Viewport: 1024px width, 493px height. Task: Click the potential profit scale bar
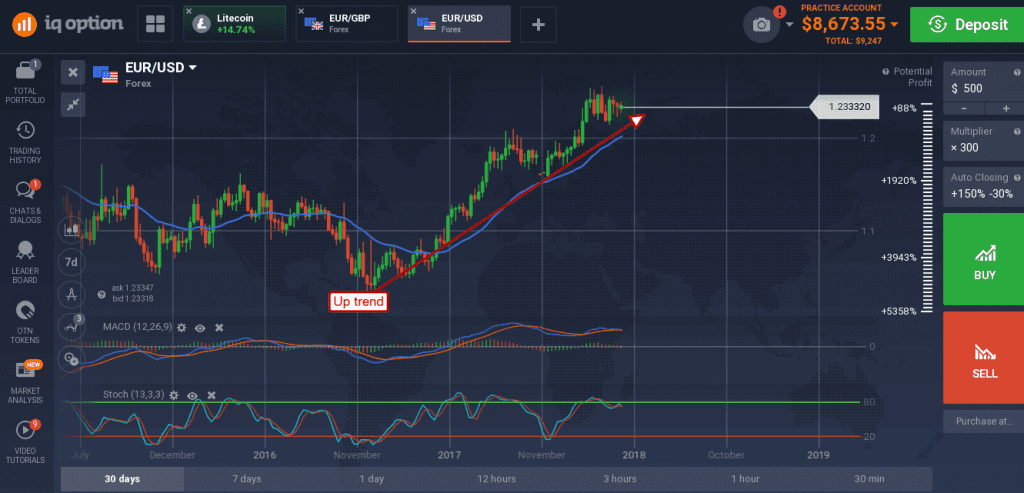point(929,209)
